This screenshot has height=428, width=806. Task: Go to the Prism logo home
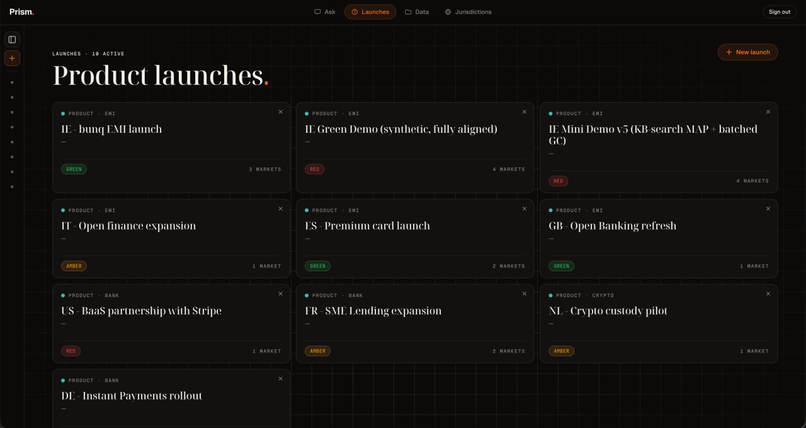pyautogui.click(x=22, y=12)
